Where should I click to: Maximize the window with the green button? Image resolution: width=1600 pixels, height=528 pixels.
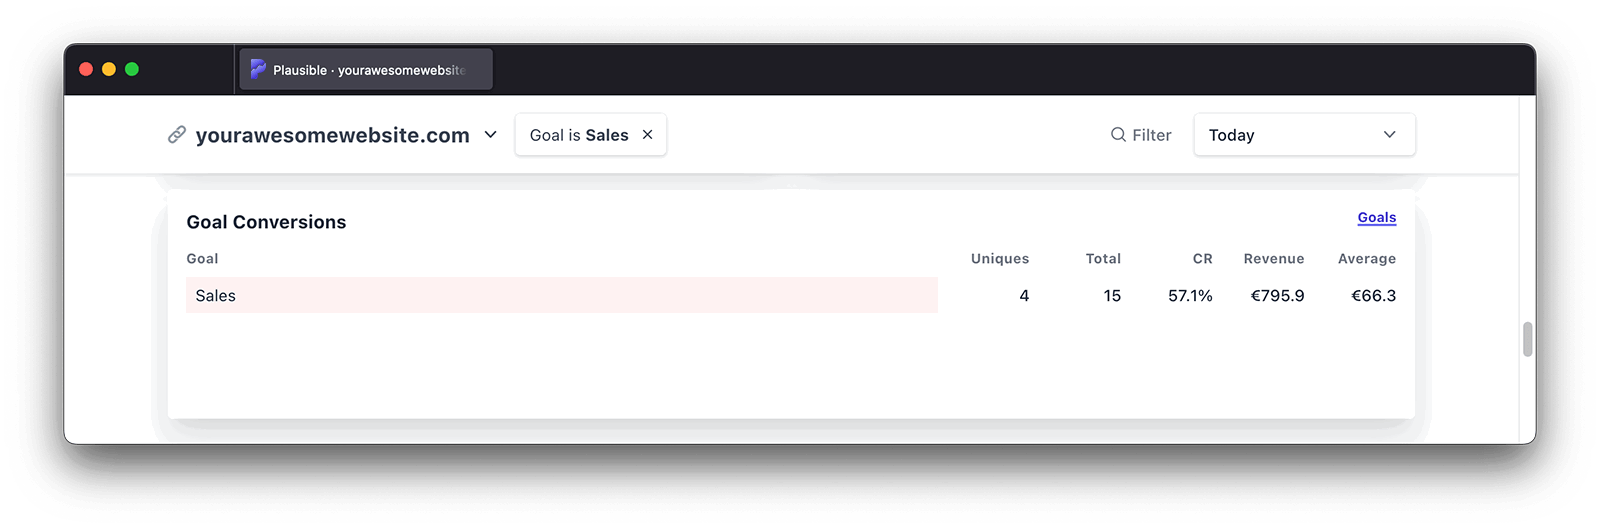pyautogui.click(x=132, y=69)
